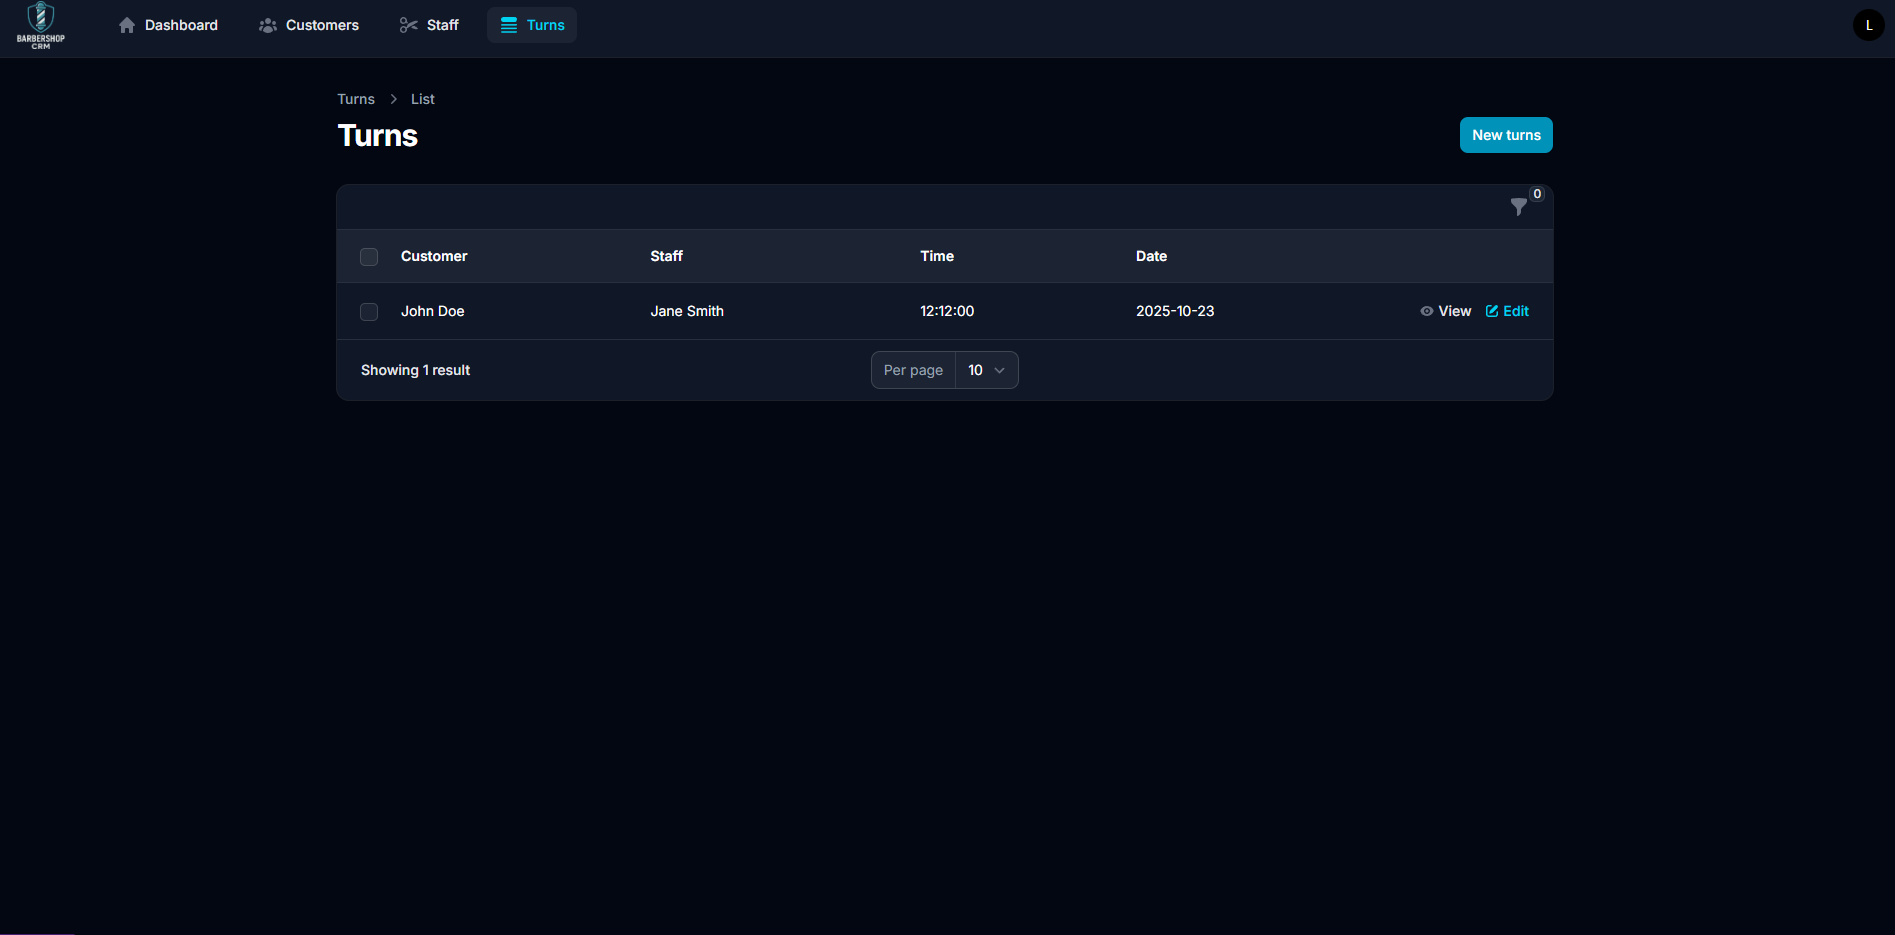Image resolution: width=1895 pixels, height=935 pixels.
Task: Click the Staff scissors icon
Action: [408, 25]
